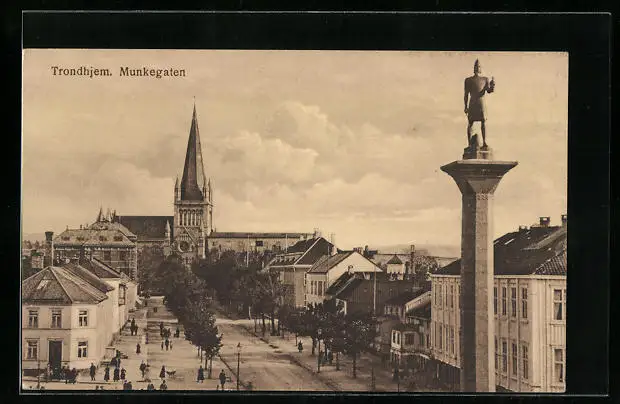Click the statue atop the column
Viewport: 620px width, 404px height.
click(478, 105)
